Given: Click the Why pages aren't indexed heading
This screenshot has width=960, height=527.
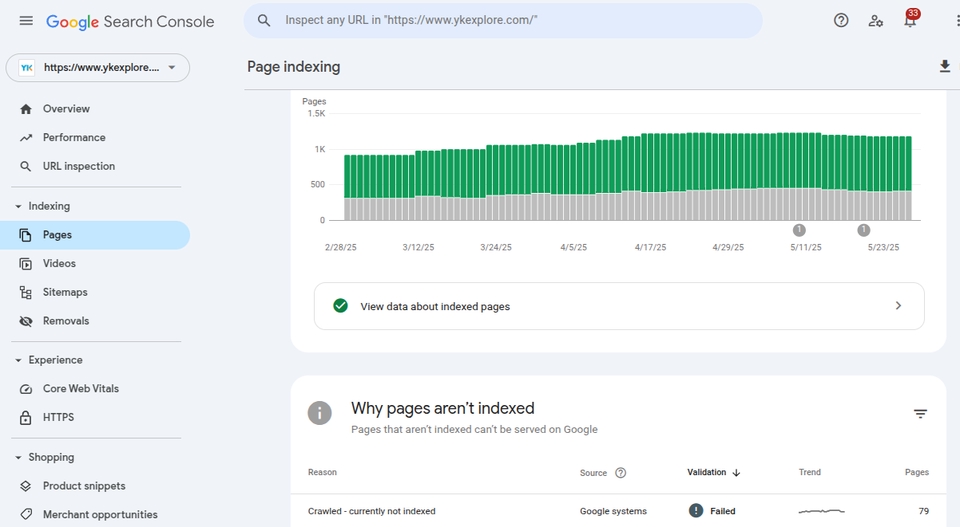Looking at the screenshot, I should (443, 408).
